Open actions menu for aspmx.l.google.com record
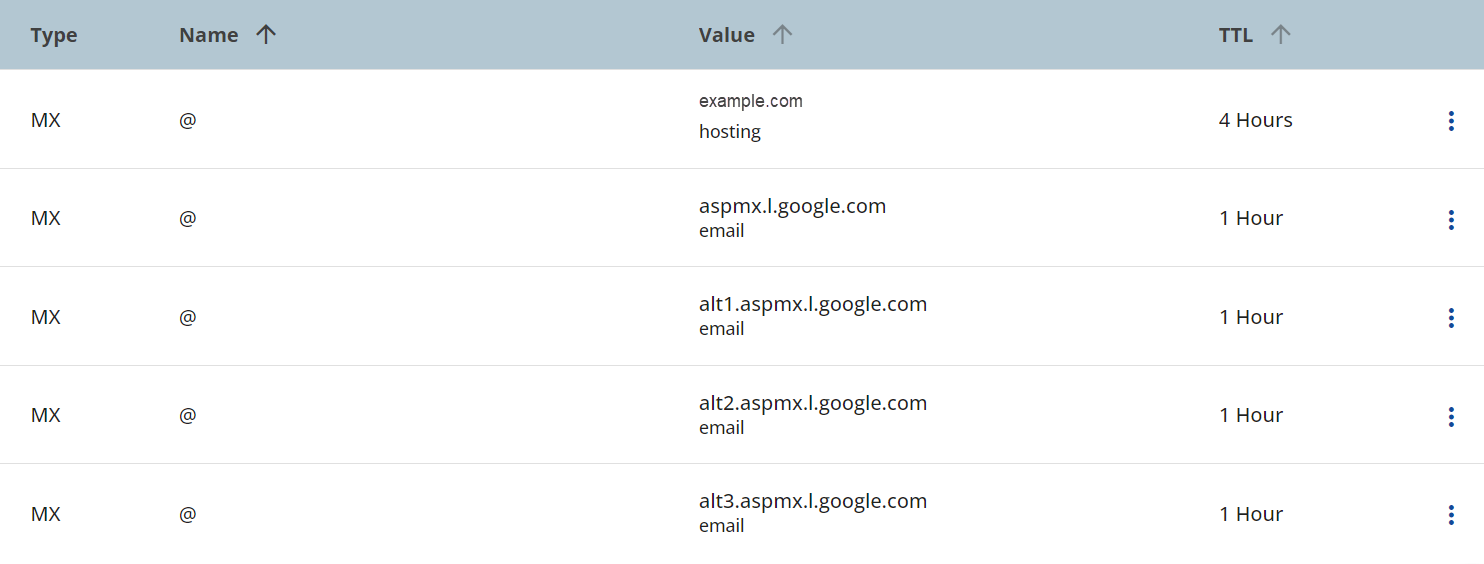 point(1451,220)
